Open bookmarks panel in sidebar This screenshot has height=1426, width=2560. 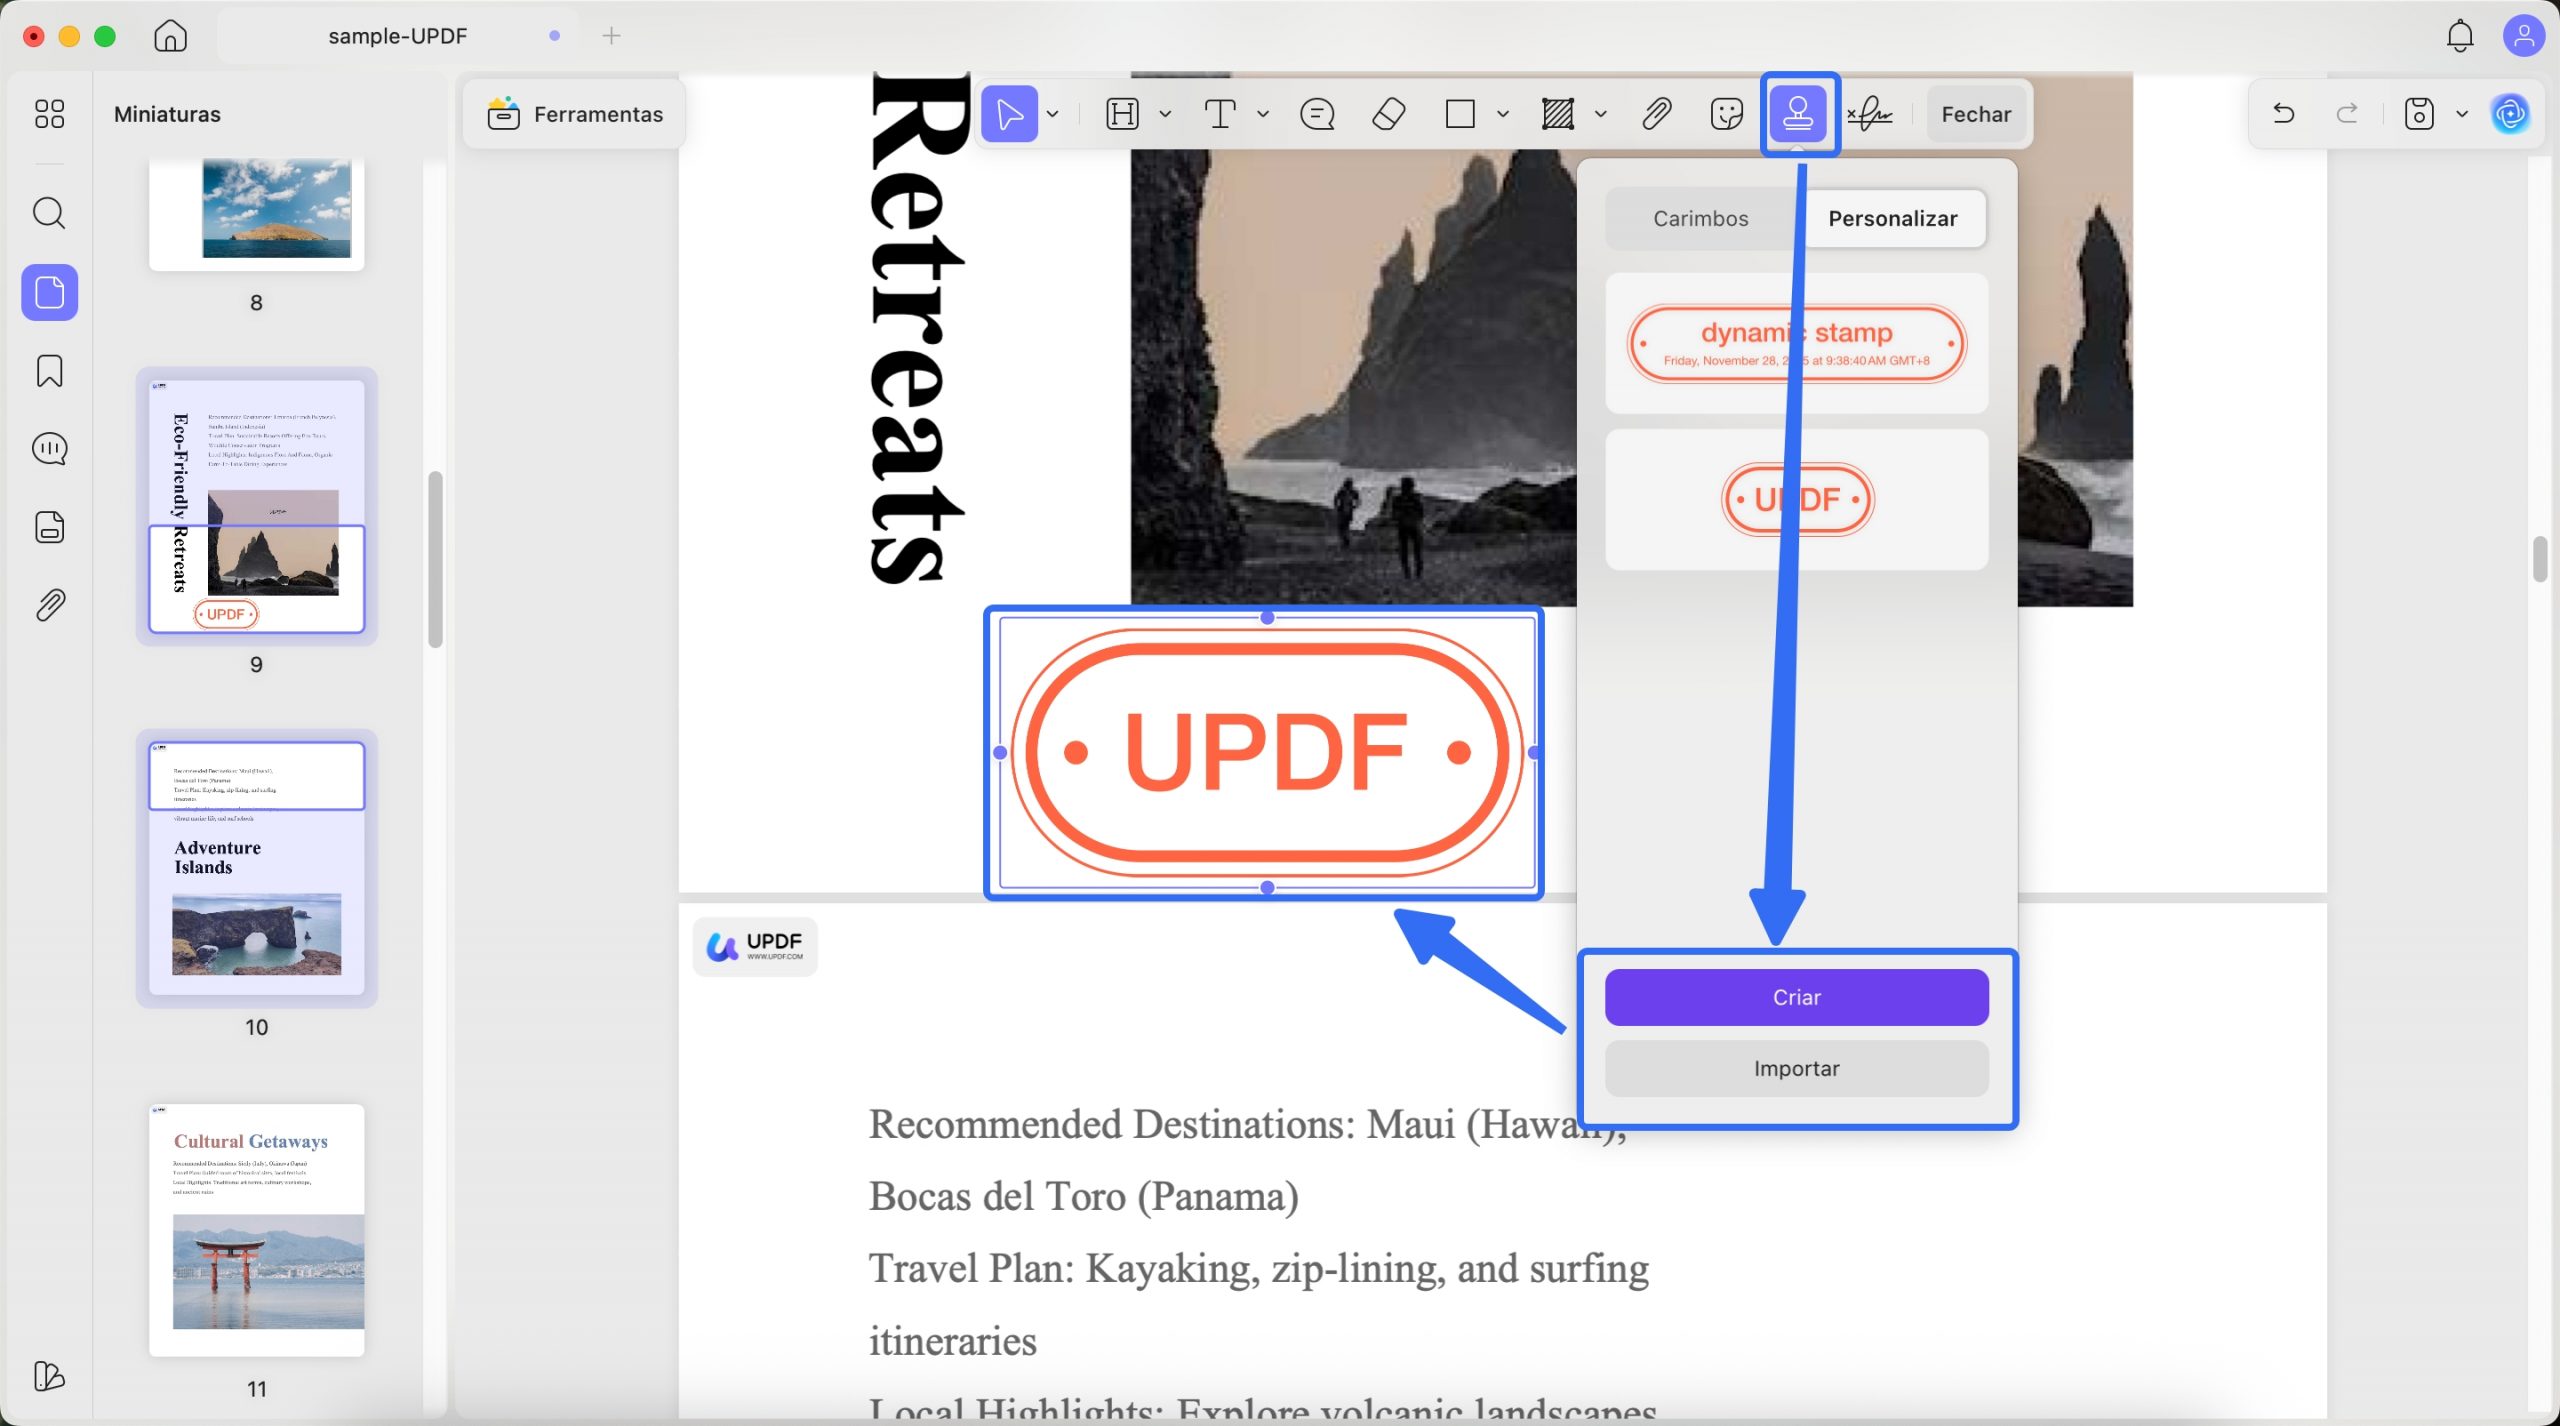(x=49, y=371)
